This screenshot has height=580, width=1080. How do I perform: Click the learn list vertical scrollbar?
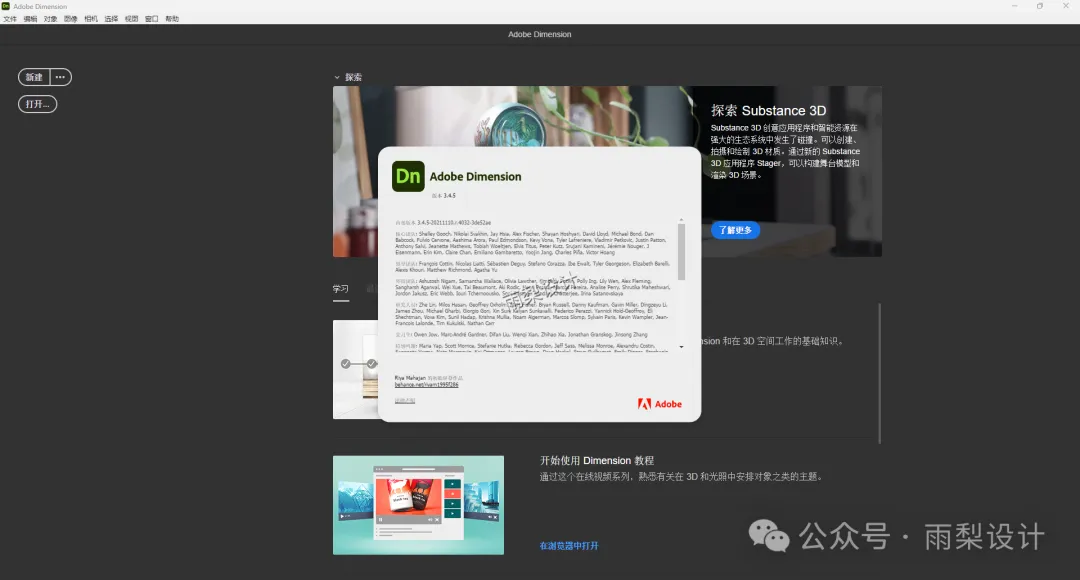coord(880,373)
